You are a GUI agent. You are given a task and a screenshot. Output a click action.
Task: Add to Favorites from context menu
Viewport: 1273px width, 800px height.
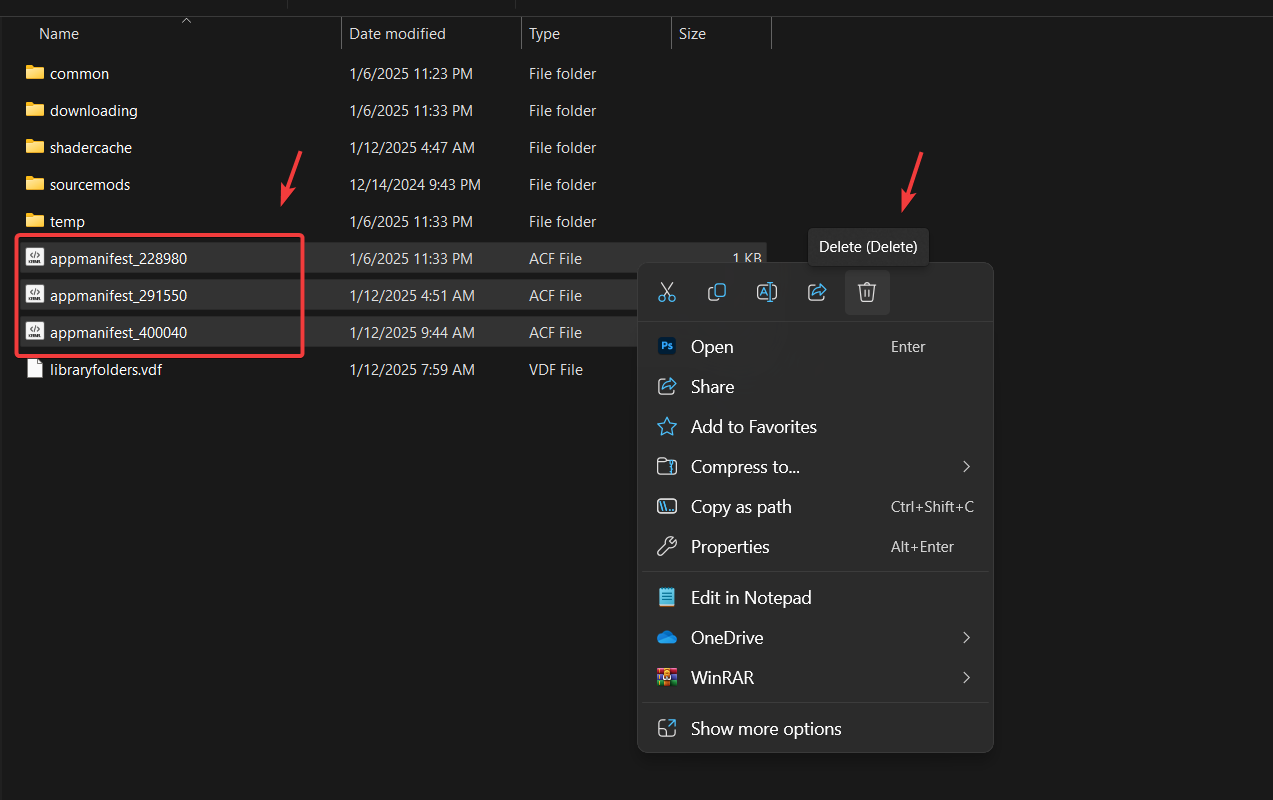pos(754,427)
